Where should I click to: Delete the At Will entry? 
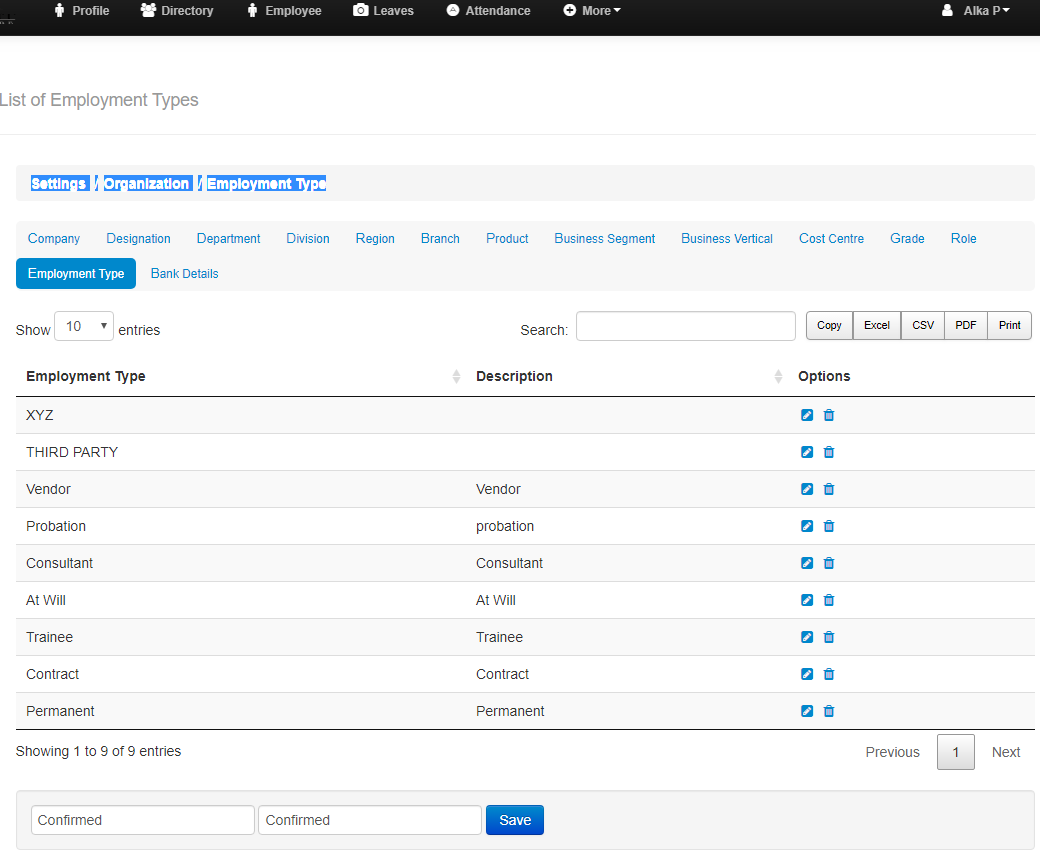829,600
